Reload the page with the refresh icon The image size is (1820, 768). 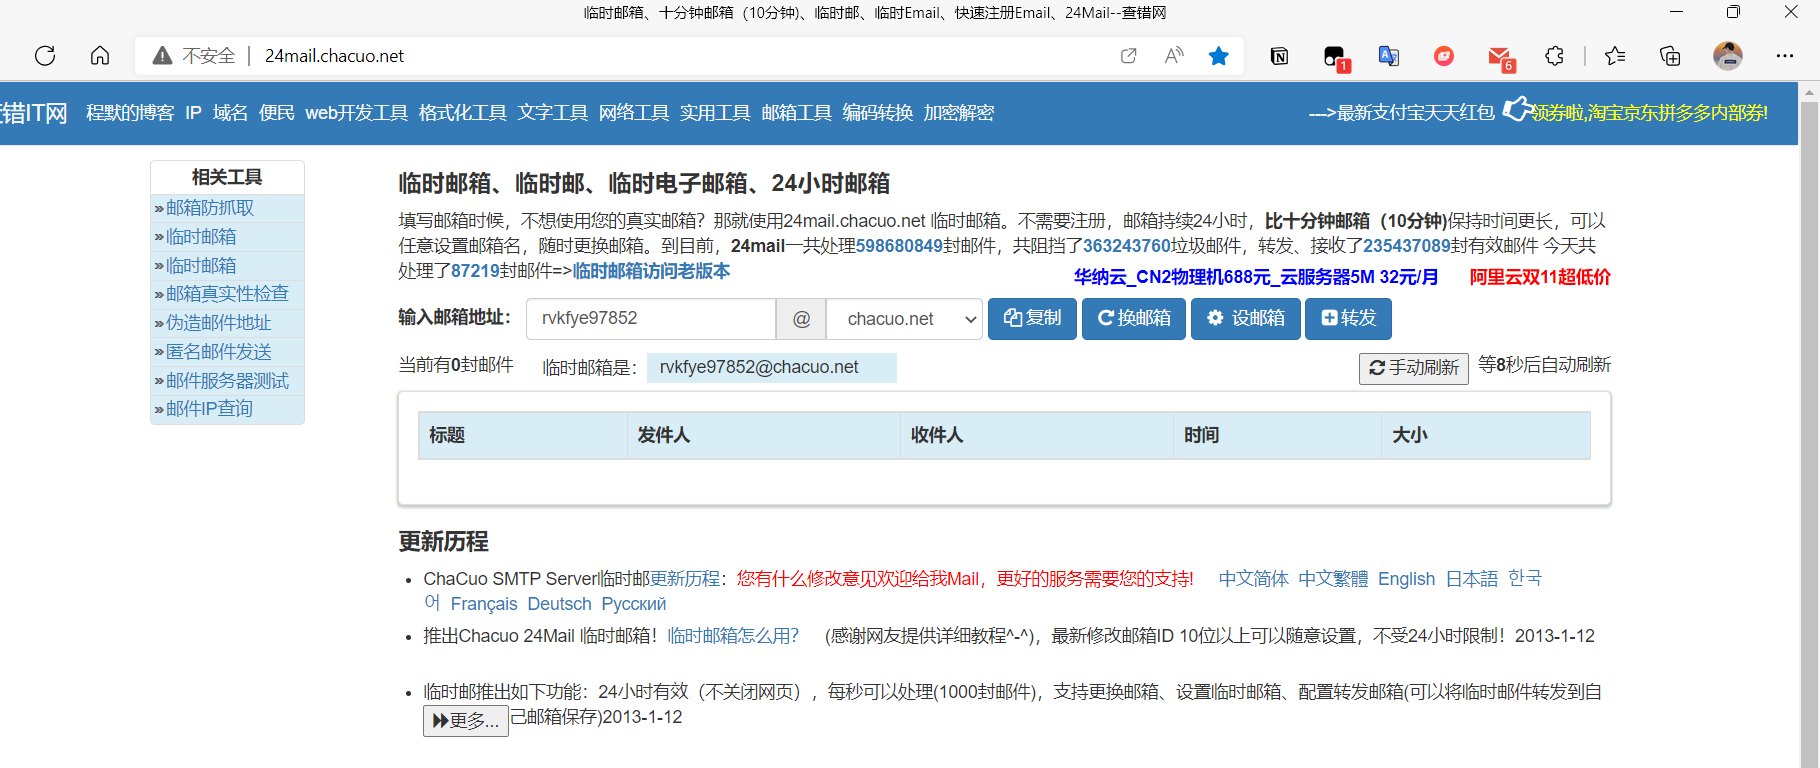[45, 56]
